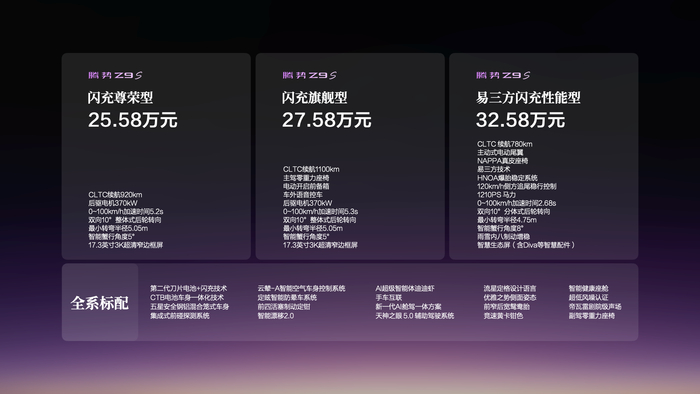Click the 腾势 Z9 logo above 闪充旗舰型

coord(309,75)
